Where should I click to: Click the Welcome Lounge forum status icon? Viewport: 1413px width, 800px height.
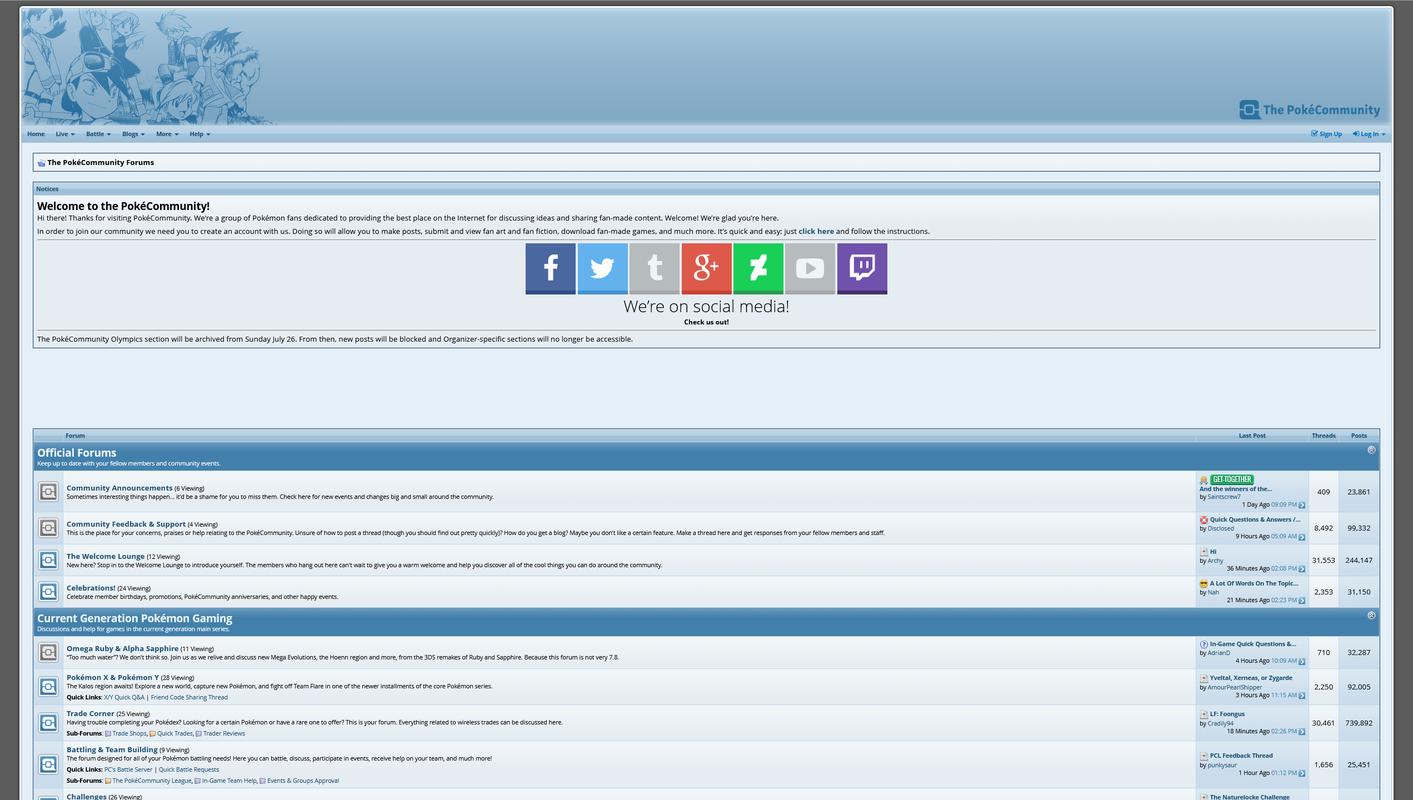(48, 560)
